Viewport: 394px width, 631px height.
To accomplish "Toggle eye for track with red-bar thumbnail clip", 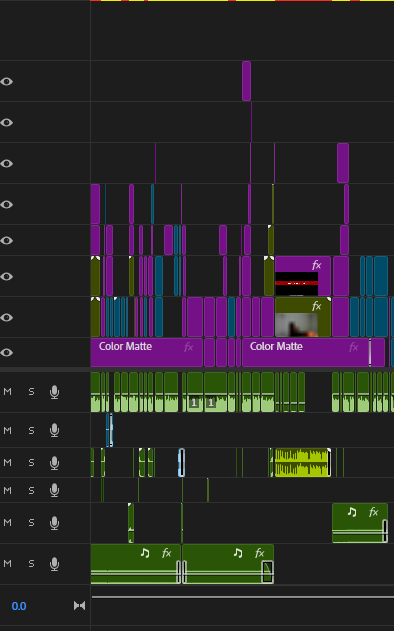I will pos(6,276).
